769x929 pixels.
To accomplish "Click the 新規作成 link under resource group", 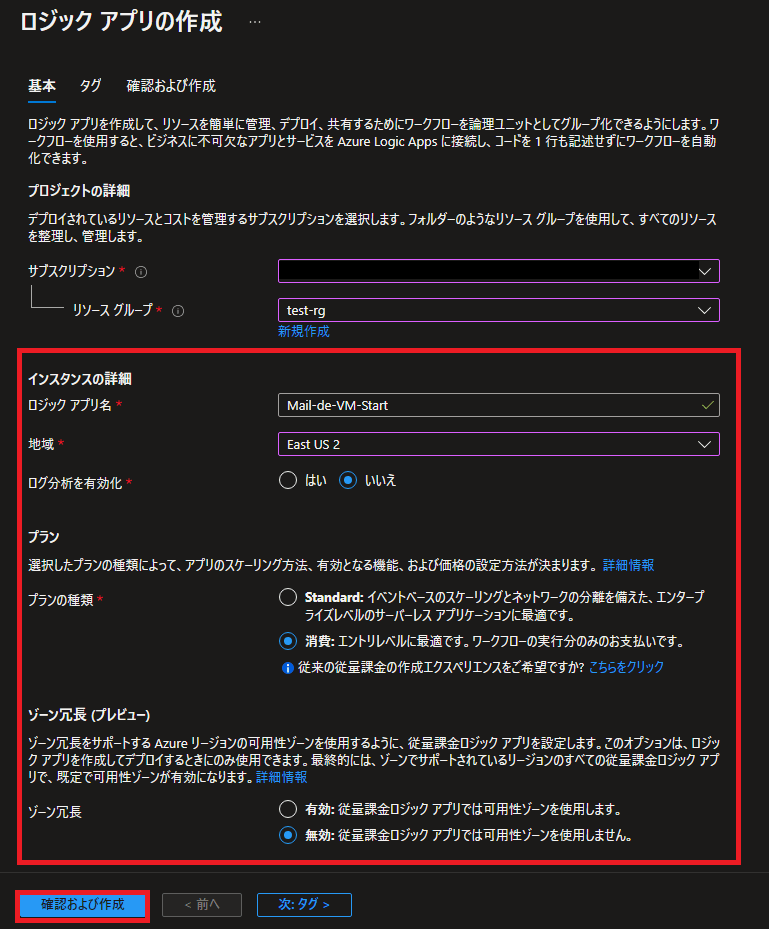I will coord(303,331).
